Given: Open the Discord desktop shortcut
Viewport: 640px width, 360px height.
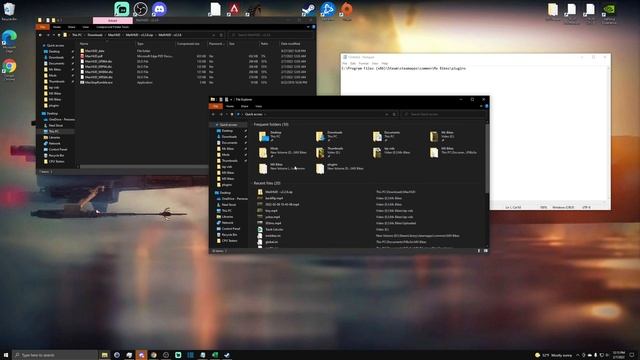Looking at the screenshot, I should pyautogui.click(x=159, y=9).
